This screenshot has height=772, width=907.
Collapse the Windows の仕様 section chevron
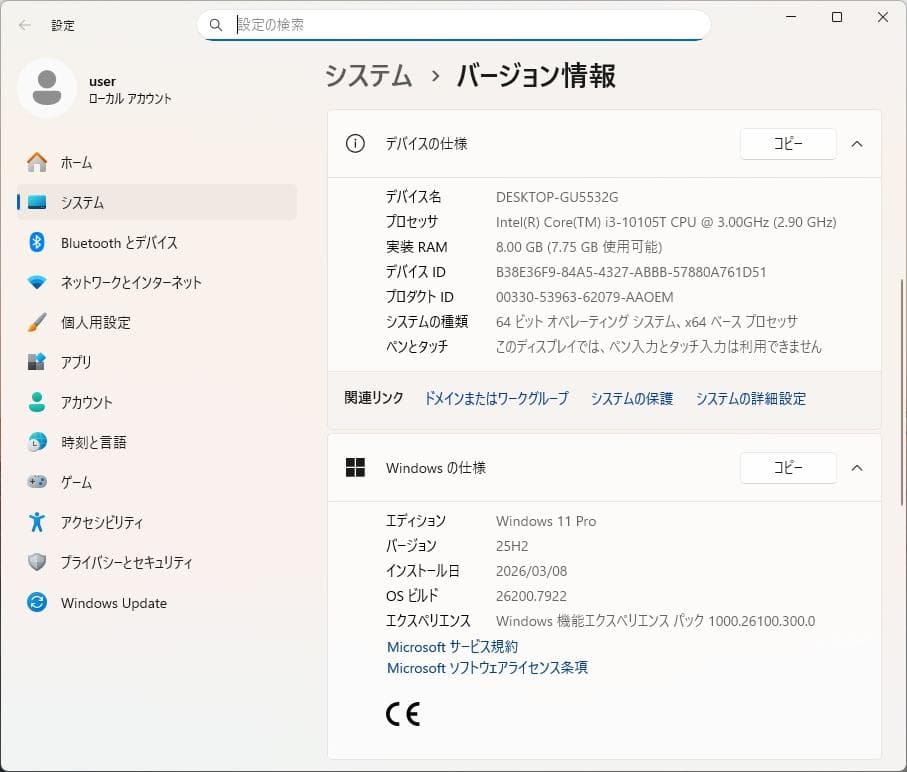[x=857, y=467]
